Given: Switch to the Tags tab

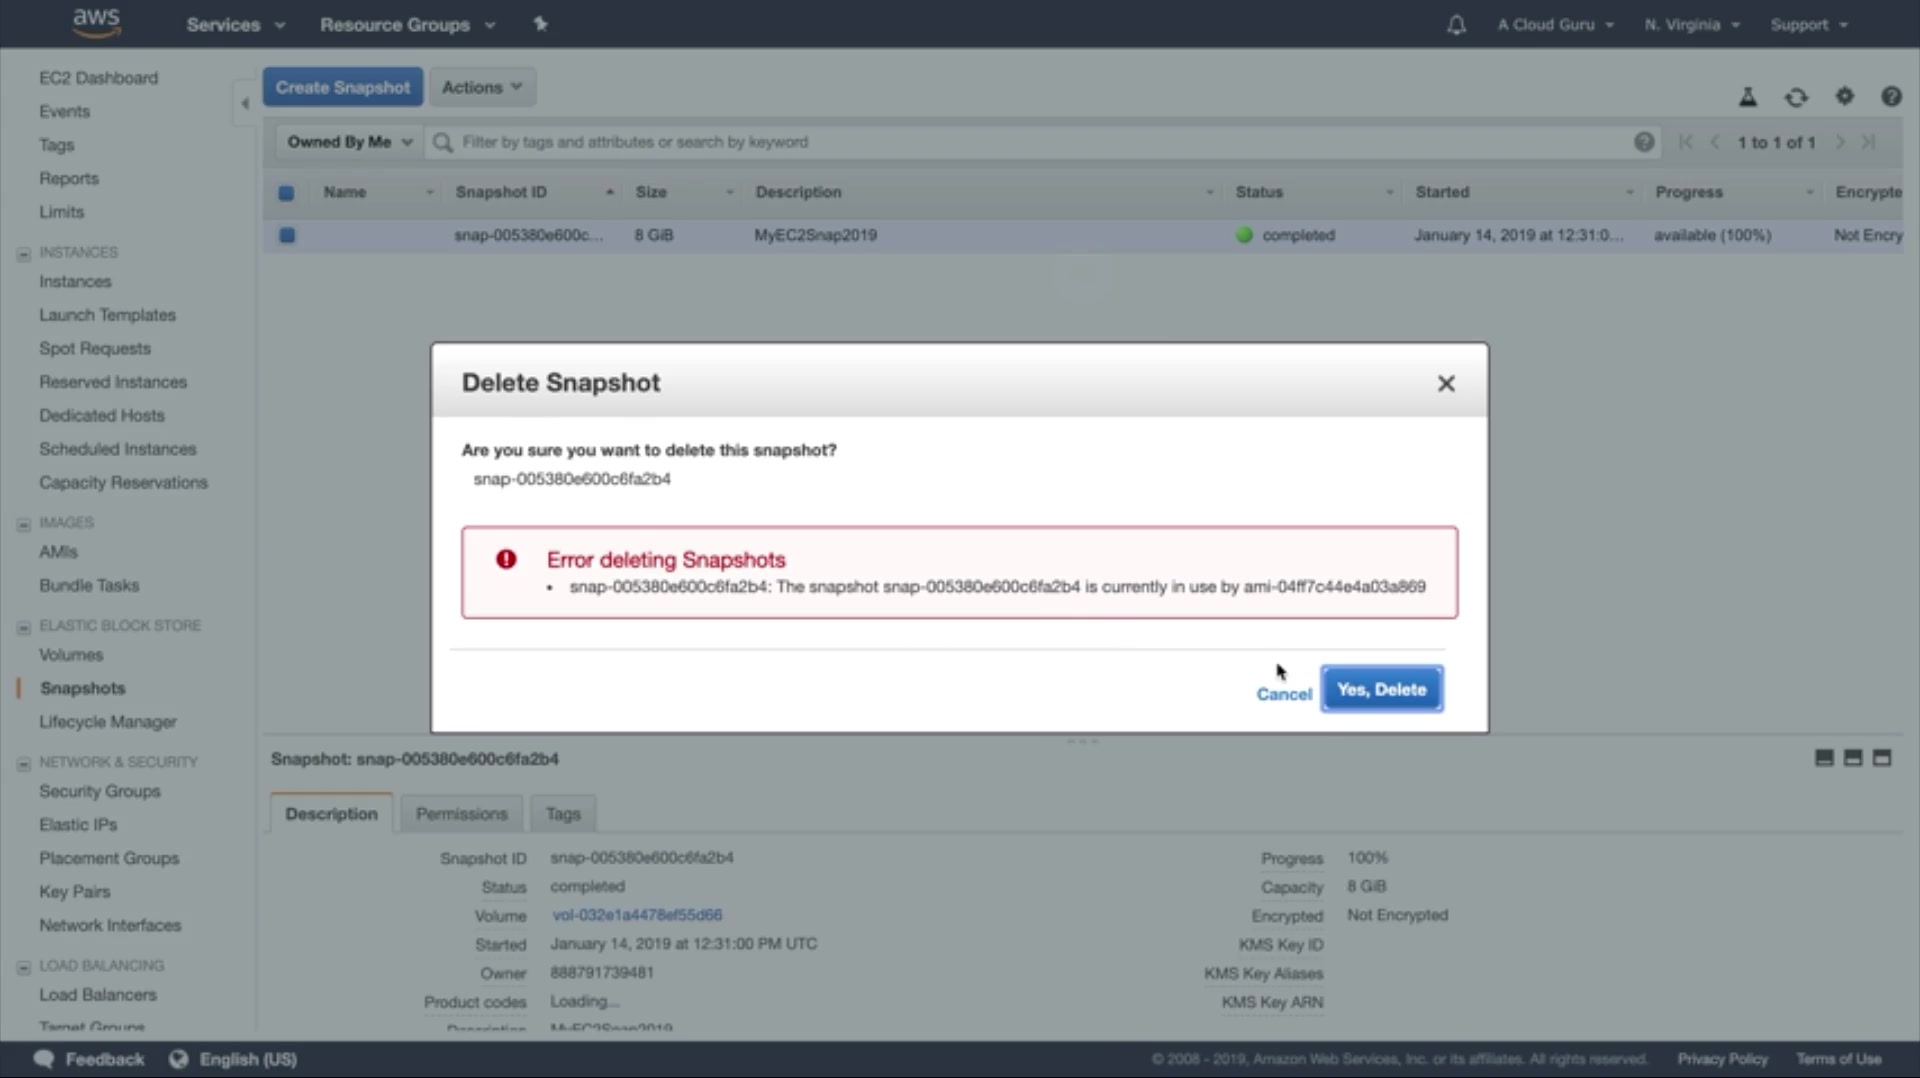Looking at the screenshot, I should click(563, 814).
